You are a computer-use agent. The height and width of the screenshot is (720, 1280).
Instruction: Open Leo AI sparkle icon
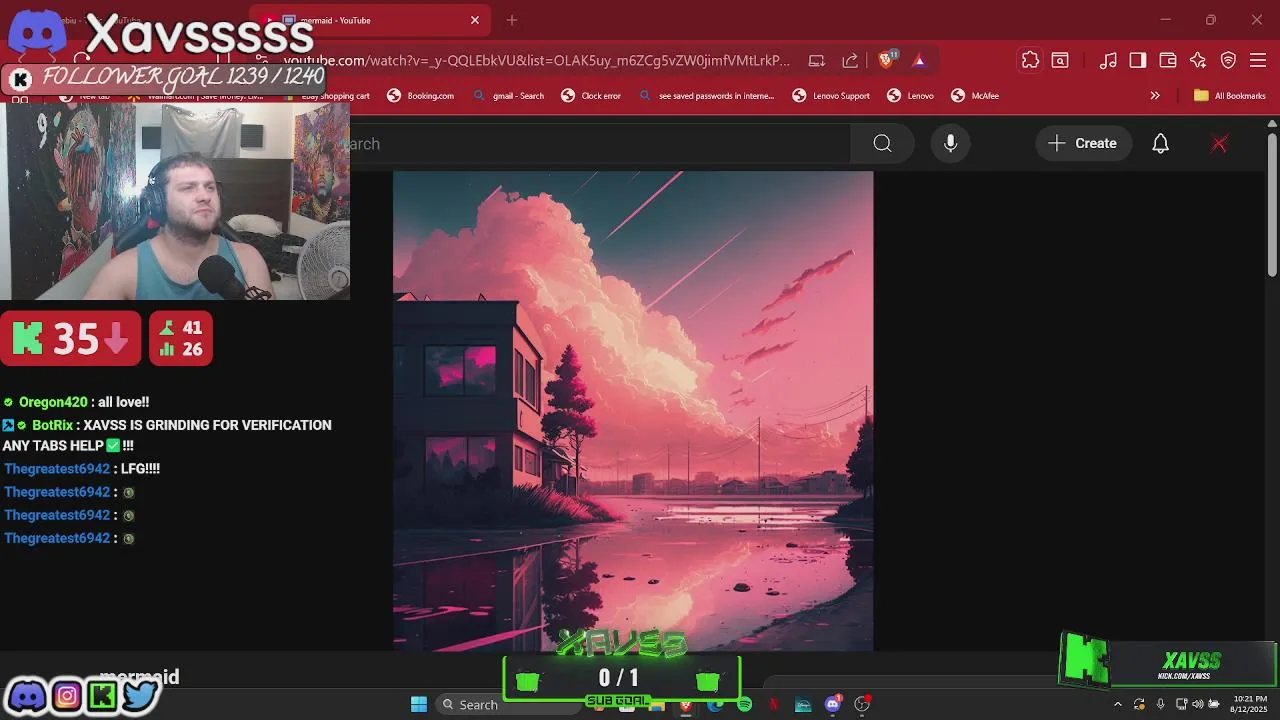click(x=1198, y=60)
